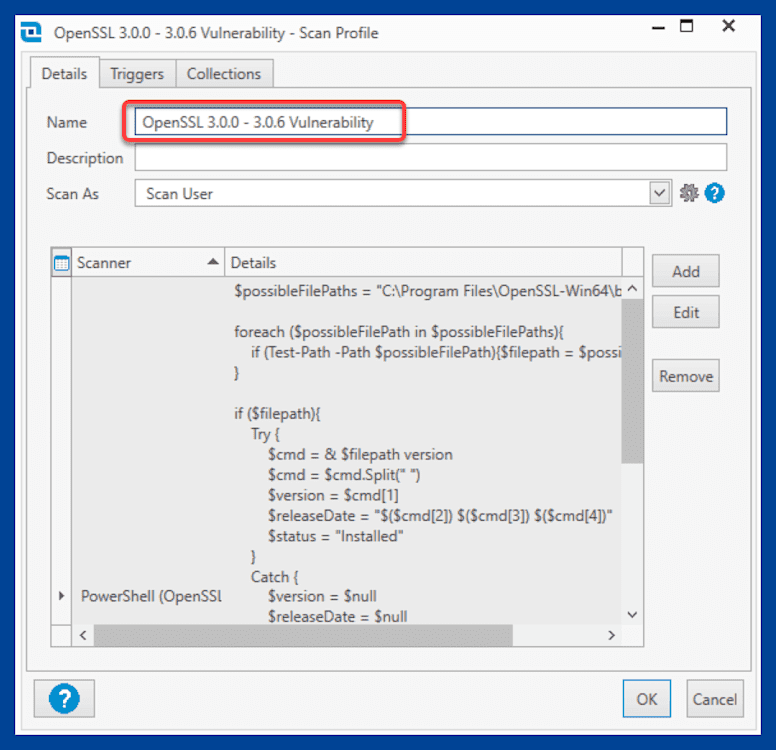Image resolution: width=776 pixels, height=750 pixels.
Task: Click the Remove scanner button
Action: pos(685,376)
